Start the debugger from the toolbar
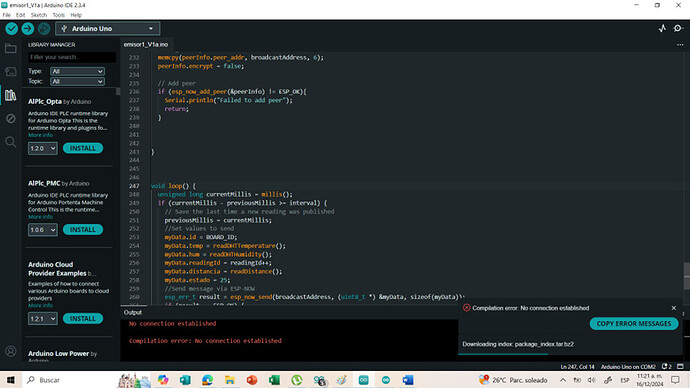This screenshot has width=690, height=388. (44, 29)
